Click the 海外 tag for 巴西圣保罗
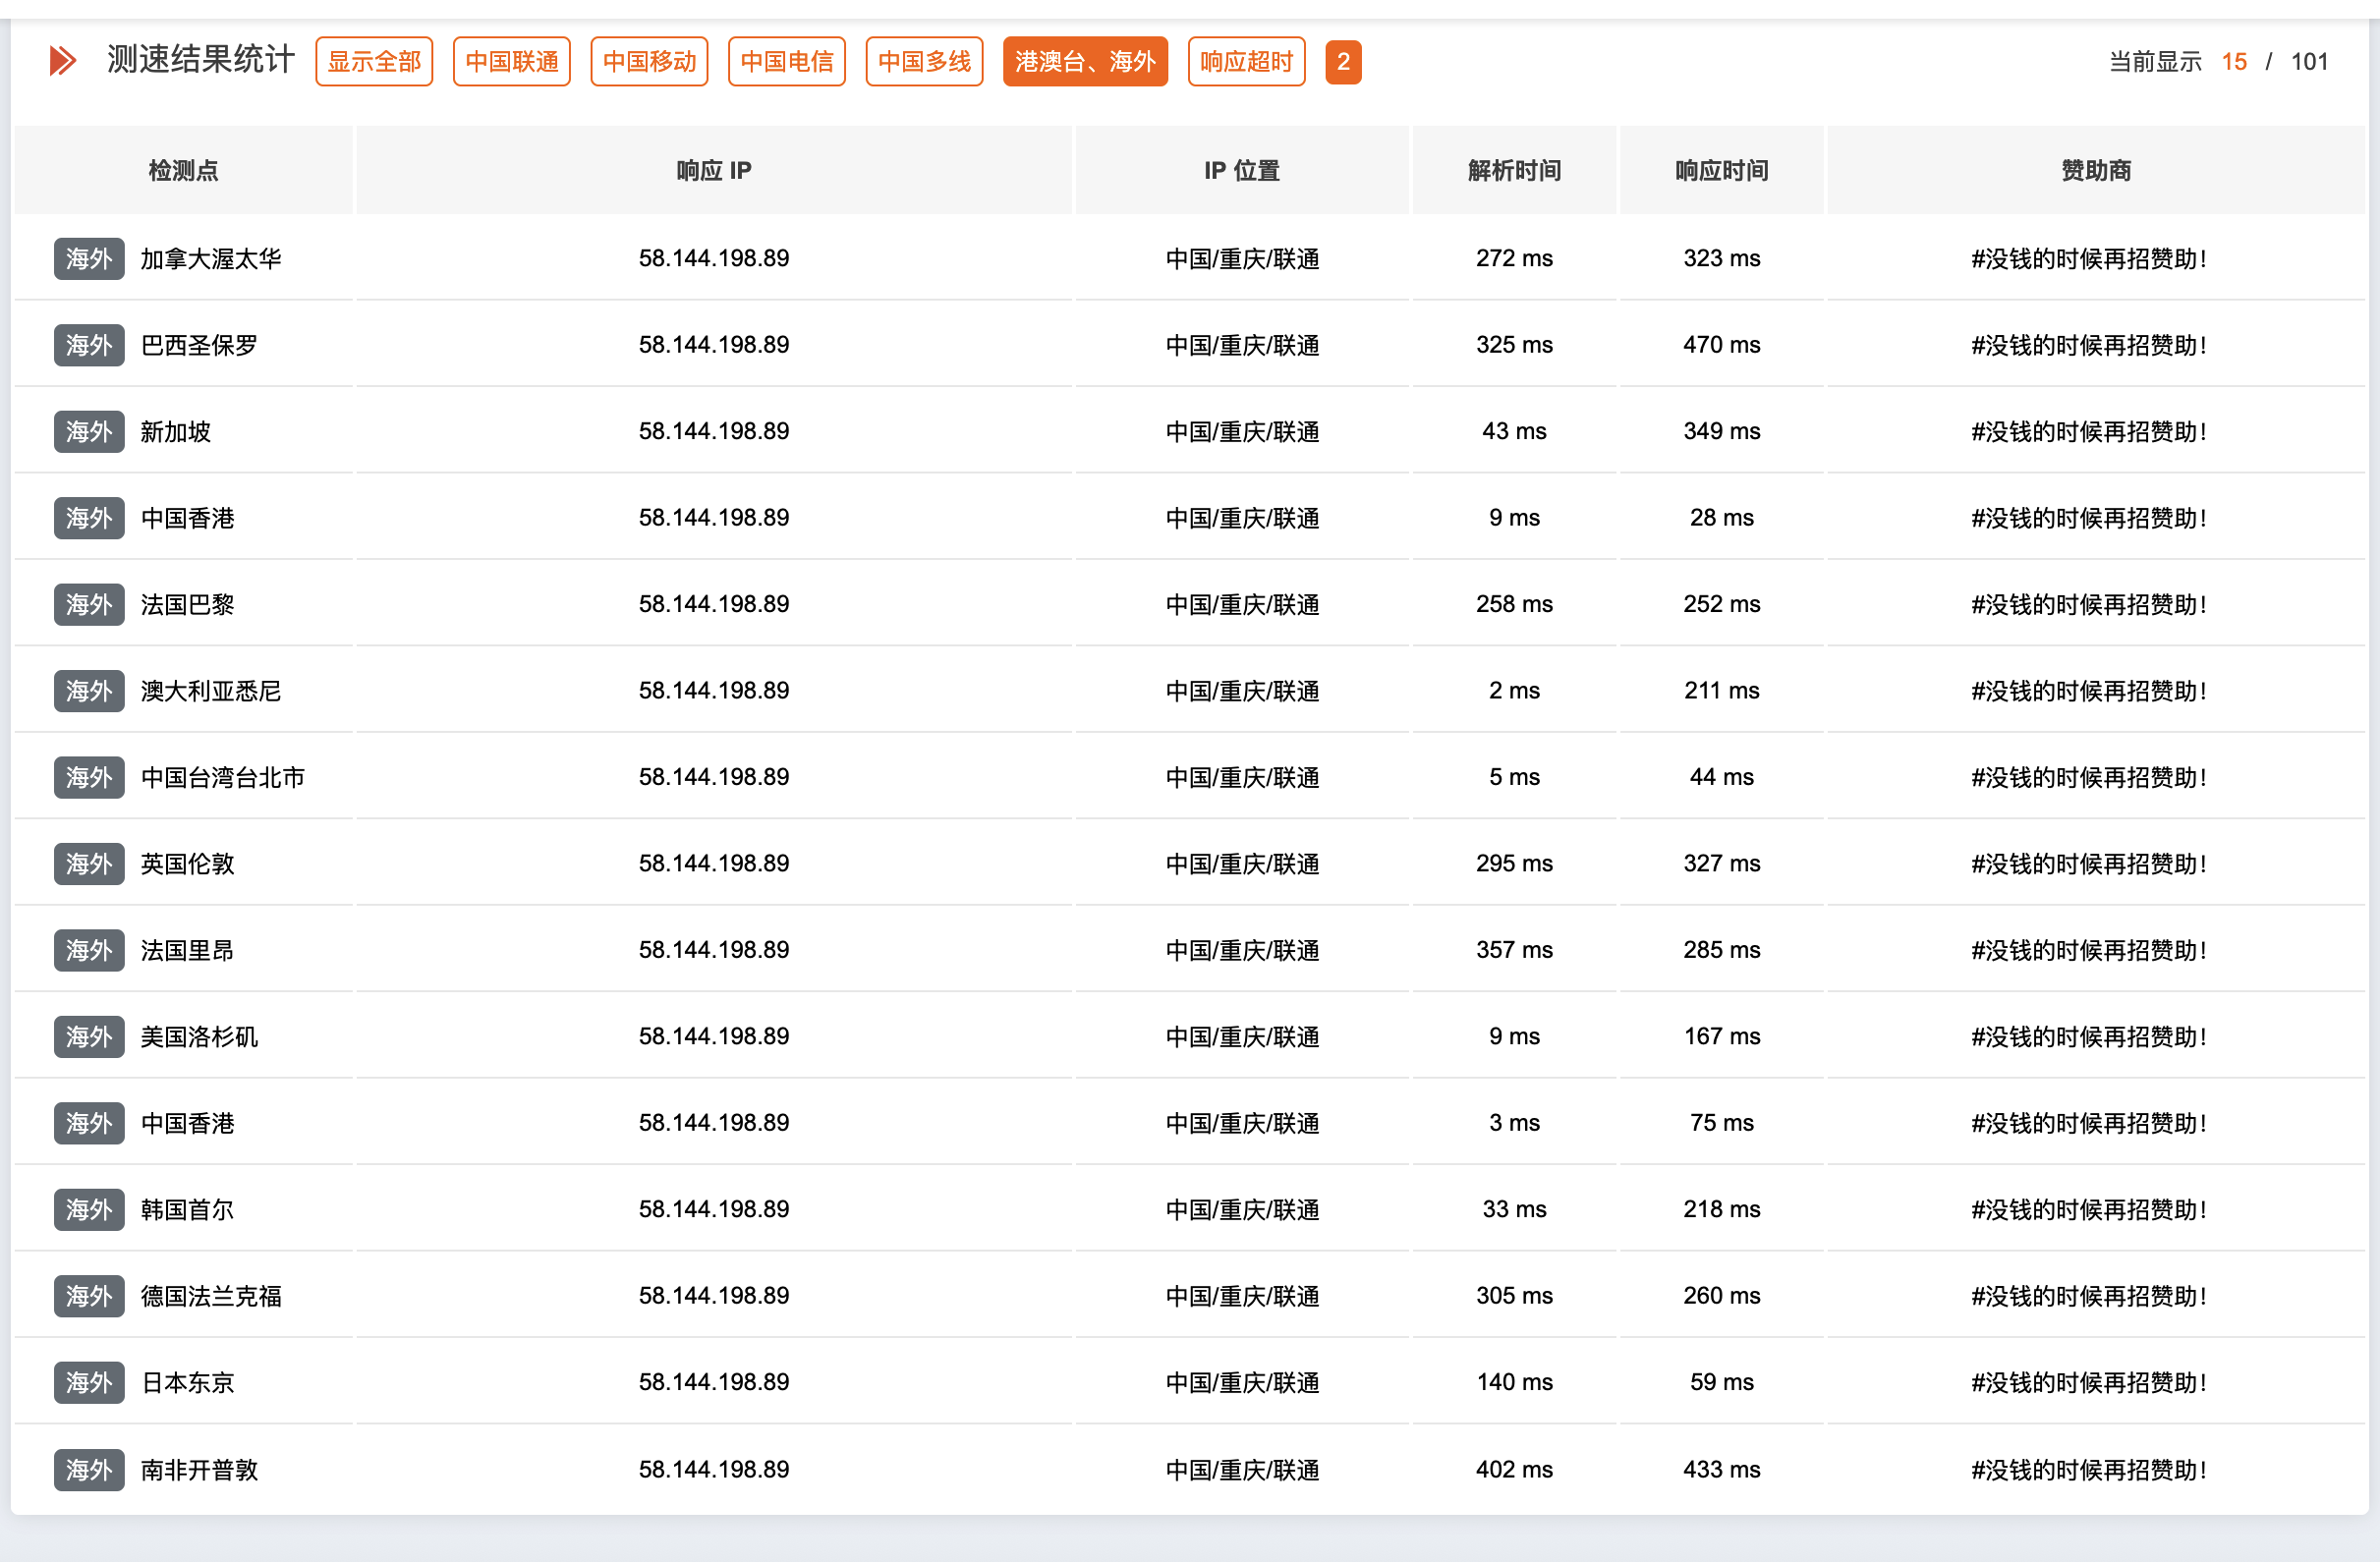 (89, 345)
